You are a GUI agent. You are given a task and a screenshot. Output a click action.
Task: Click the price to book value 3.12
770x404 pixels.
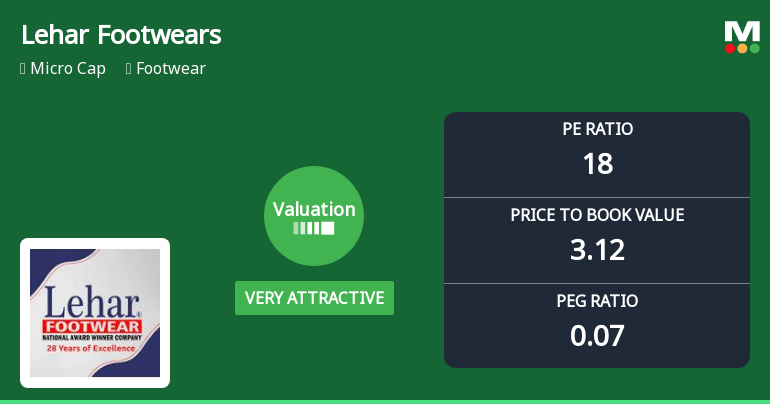pyautogui.click(x=597, y=249)
